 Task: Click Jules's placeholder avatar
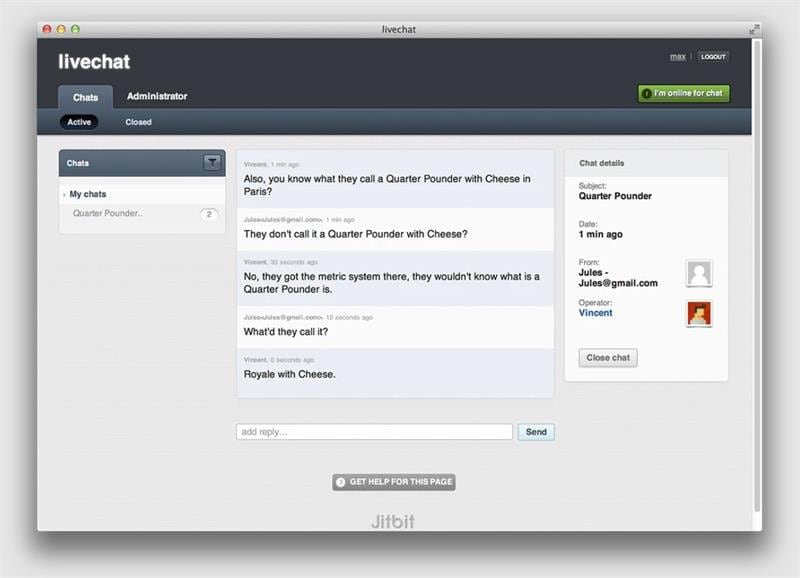click(698, 273)
